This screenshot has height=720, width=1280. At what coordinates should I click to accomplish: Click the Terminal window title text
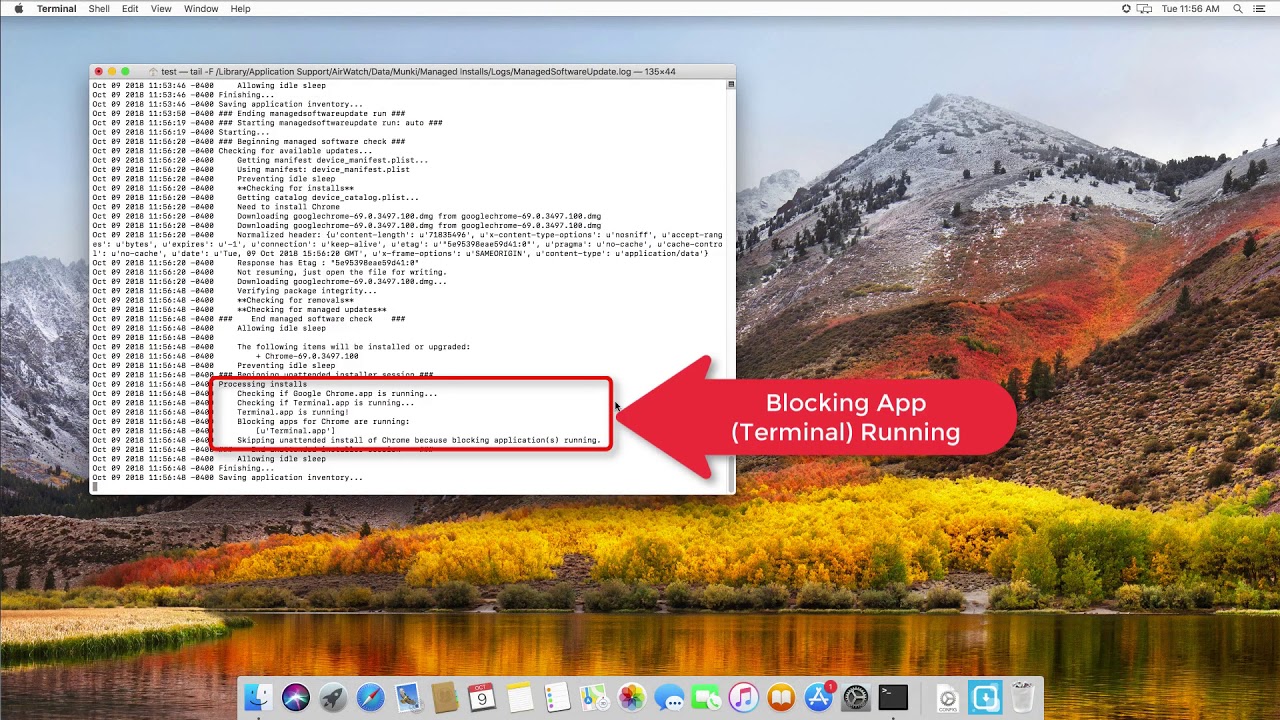click(x=418, y=72)
